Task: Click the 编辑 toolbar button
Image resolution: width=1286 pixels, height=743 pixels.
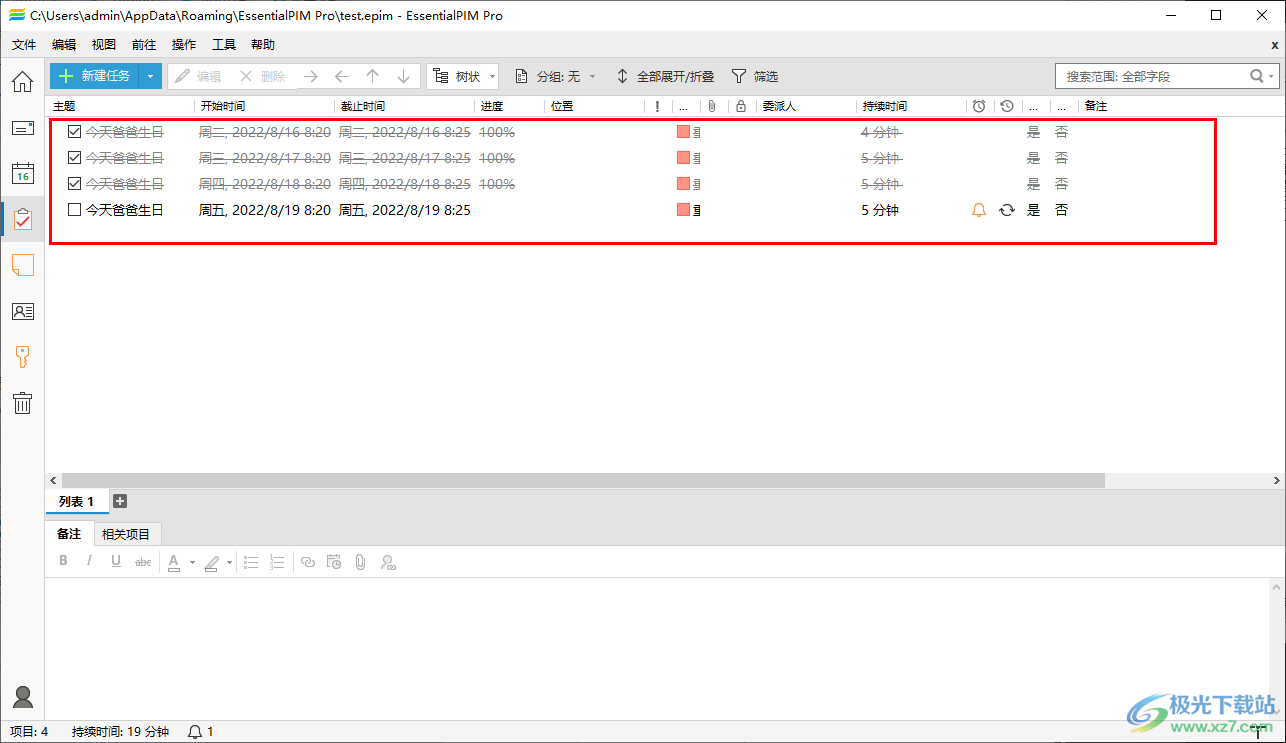Action: 198,76
